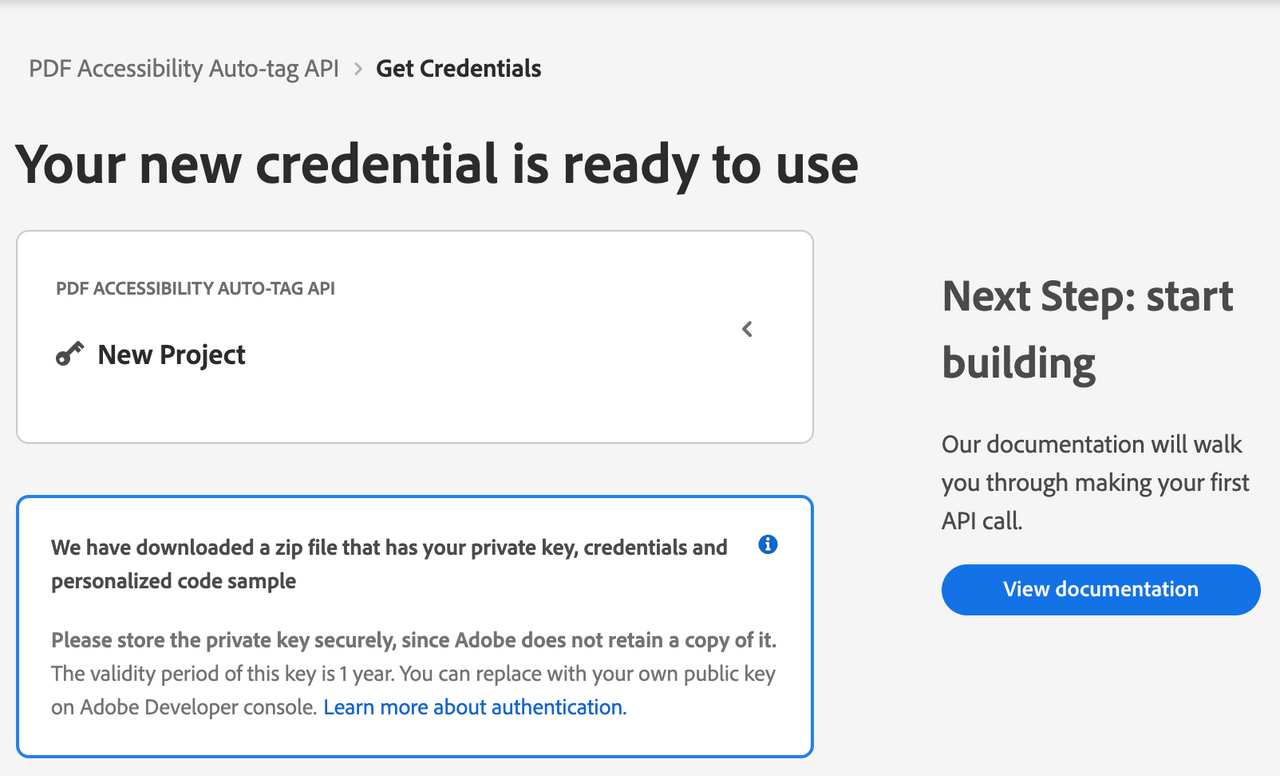The image size is (1280, 776).
Task: Click the 'Your new credential is ready' heading
Action: [x=437, y=165]
